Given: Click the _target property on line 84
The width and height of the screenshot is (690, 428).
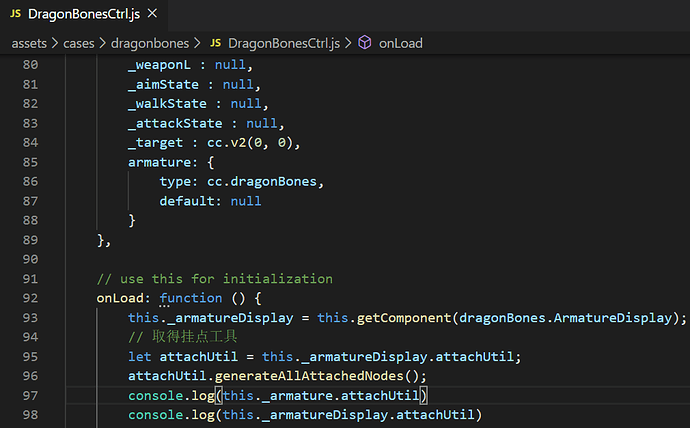Looking at the screenshot, I should (155, 142).
